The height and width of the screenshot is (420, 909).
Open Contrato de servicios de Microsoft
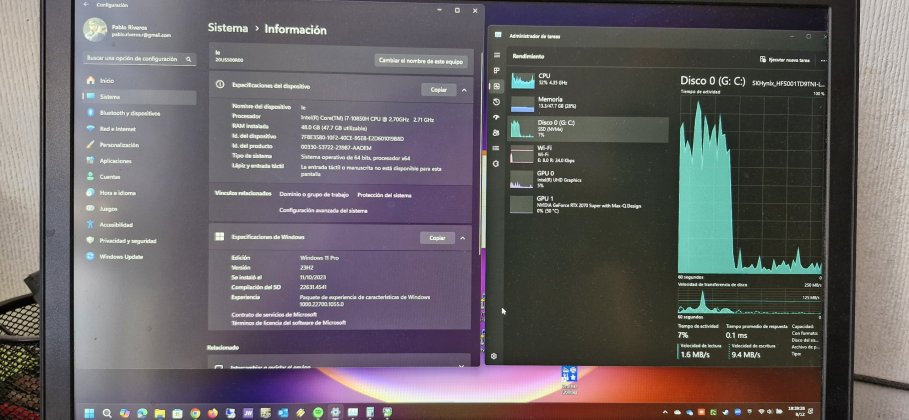[x=274, y=314]
